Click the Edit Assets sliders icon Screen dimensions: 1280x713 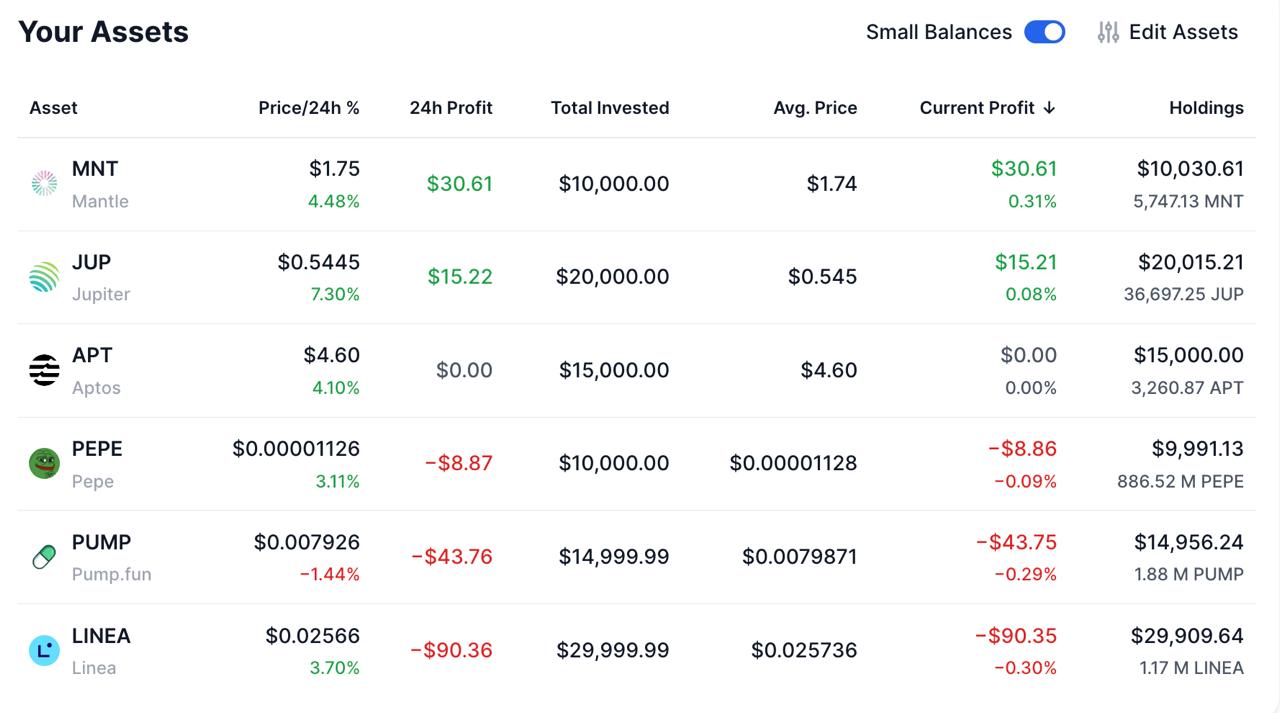tap(1108, 32)
